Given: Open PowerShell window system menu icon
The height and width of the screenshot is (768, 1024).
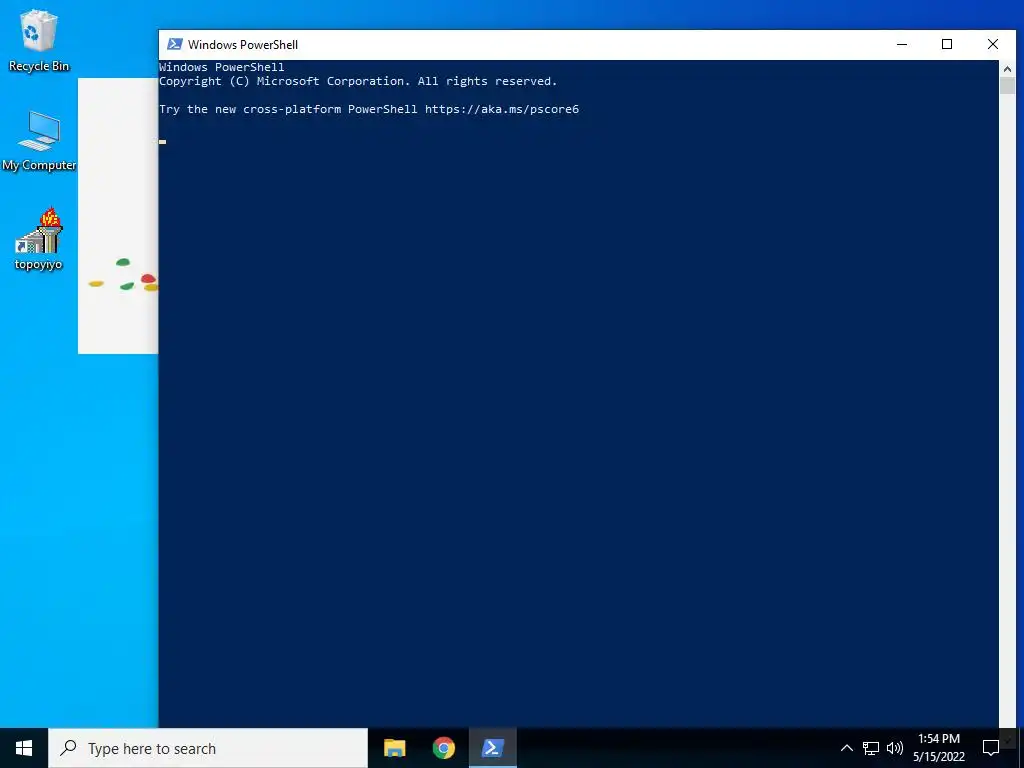Looking at the screenshot, I should point(174,44).
